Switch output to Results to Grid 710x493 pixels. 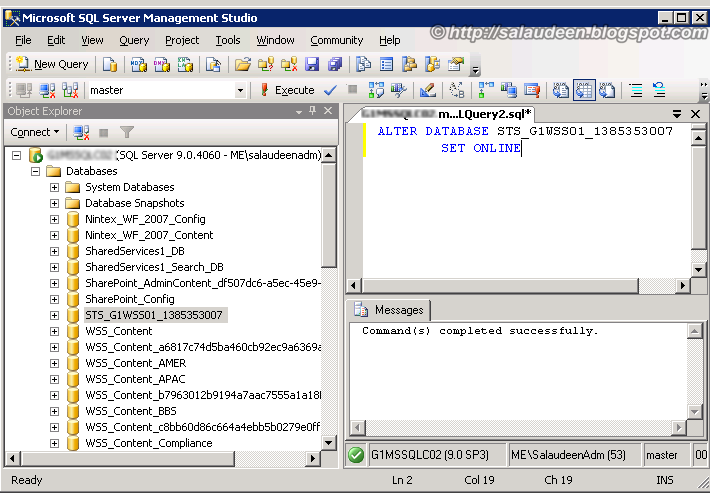[x=584, y=90]
